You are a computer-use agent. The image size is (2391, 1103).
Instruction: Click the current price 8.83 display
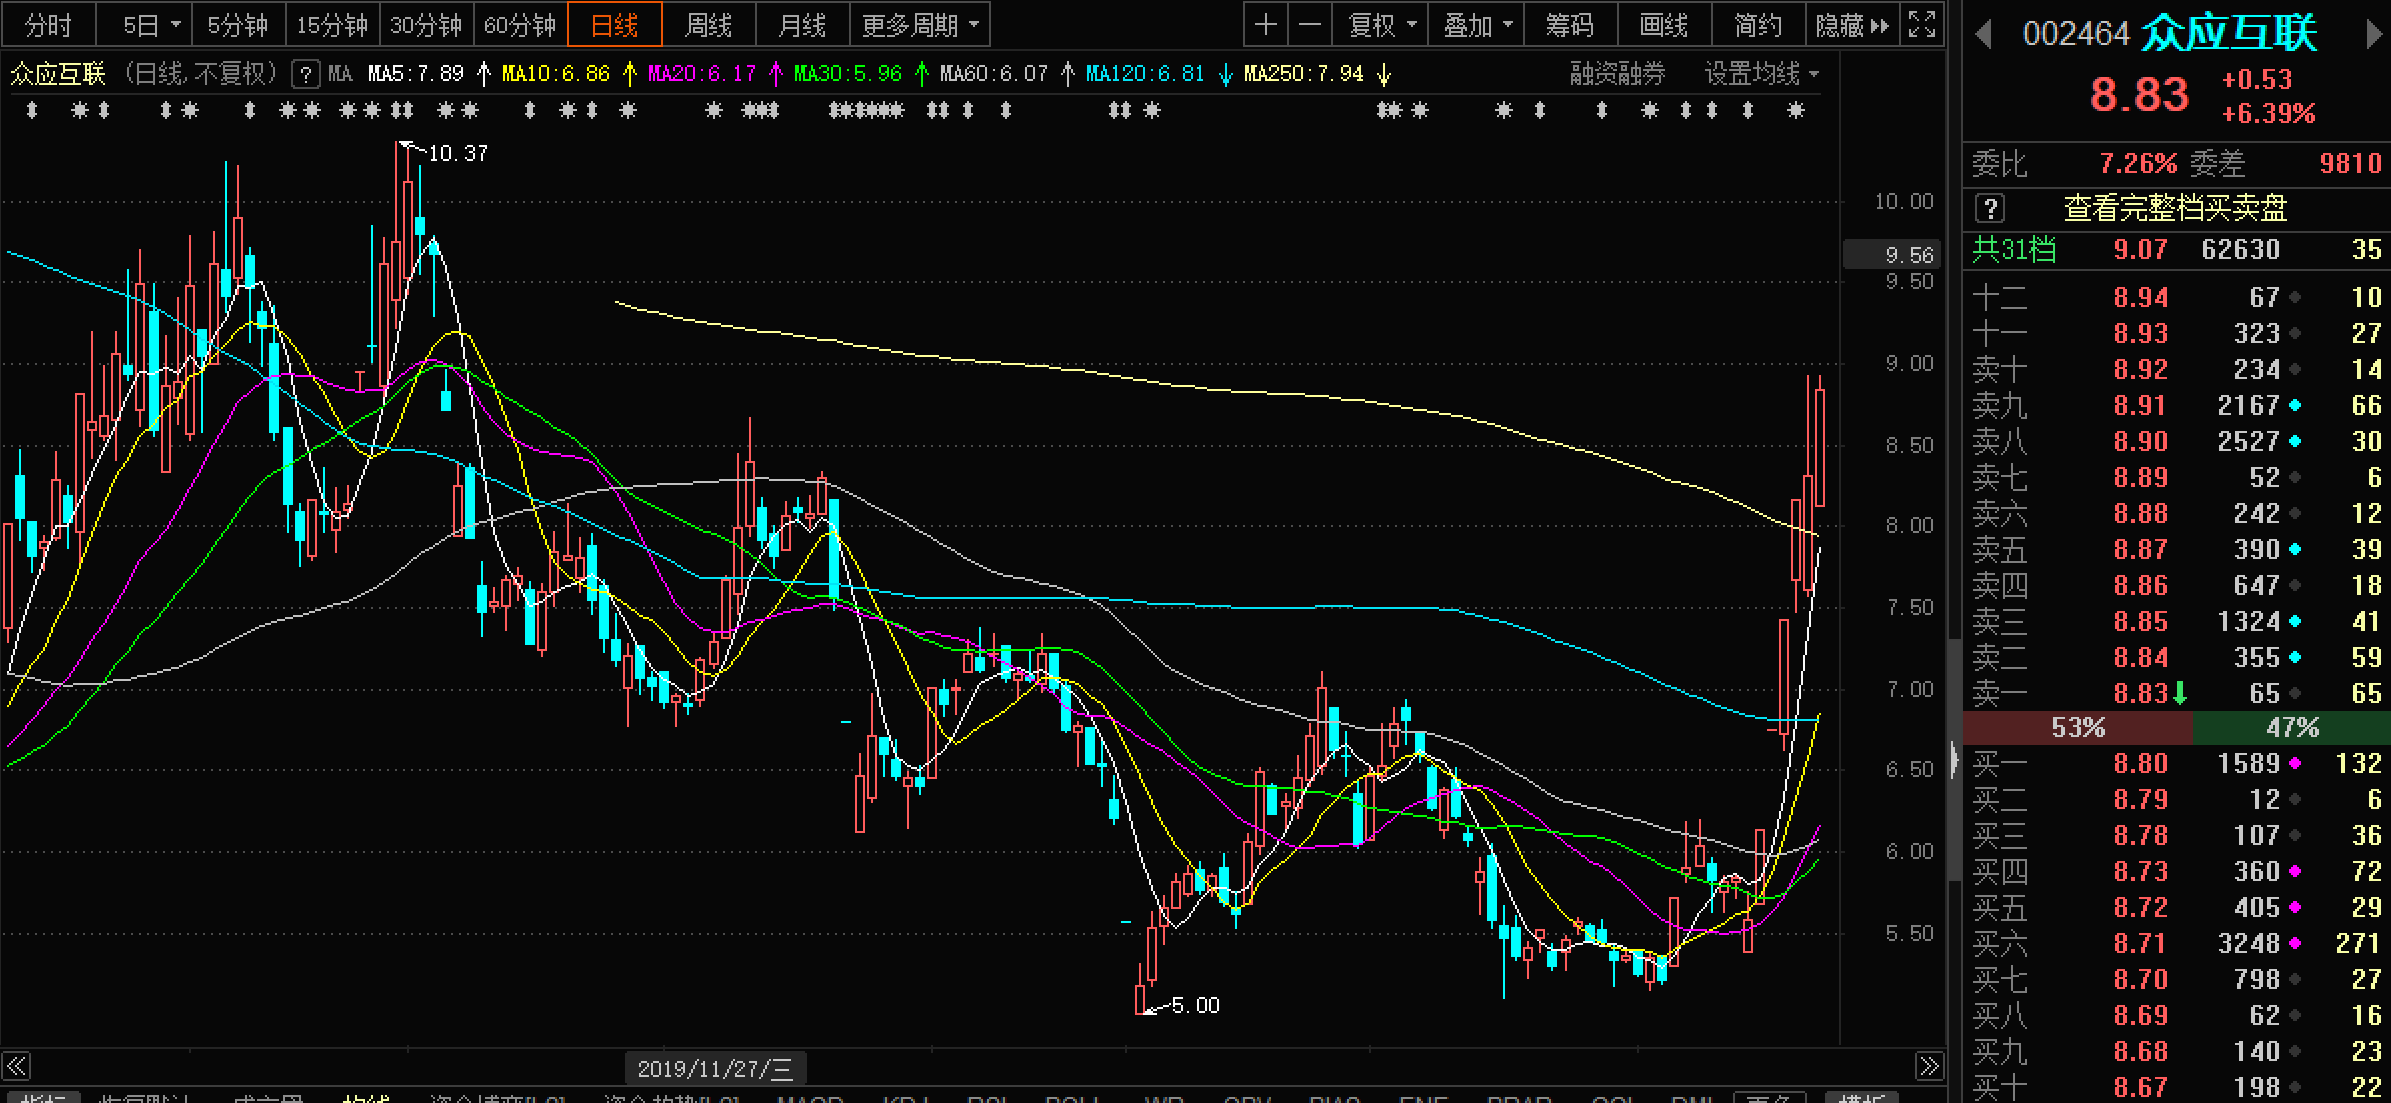[x=2139, y=95]
